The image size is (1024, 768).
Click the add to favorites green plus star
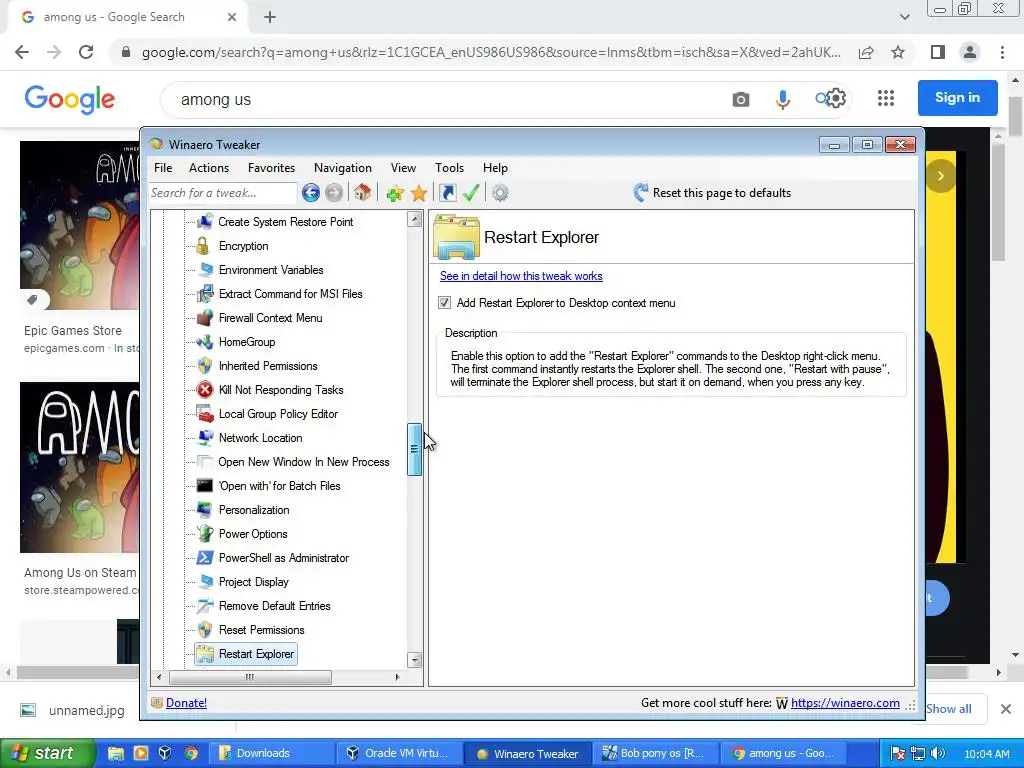(x=394, y=193)
